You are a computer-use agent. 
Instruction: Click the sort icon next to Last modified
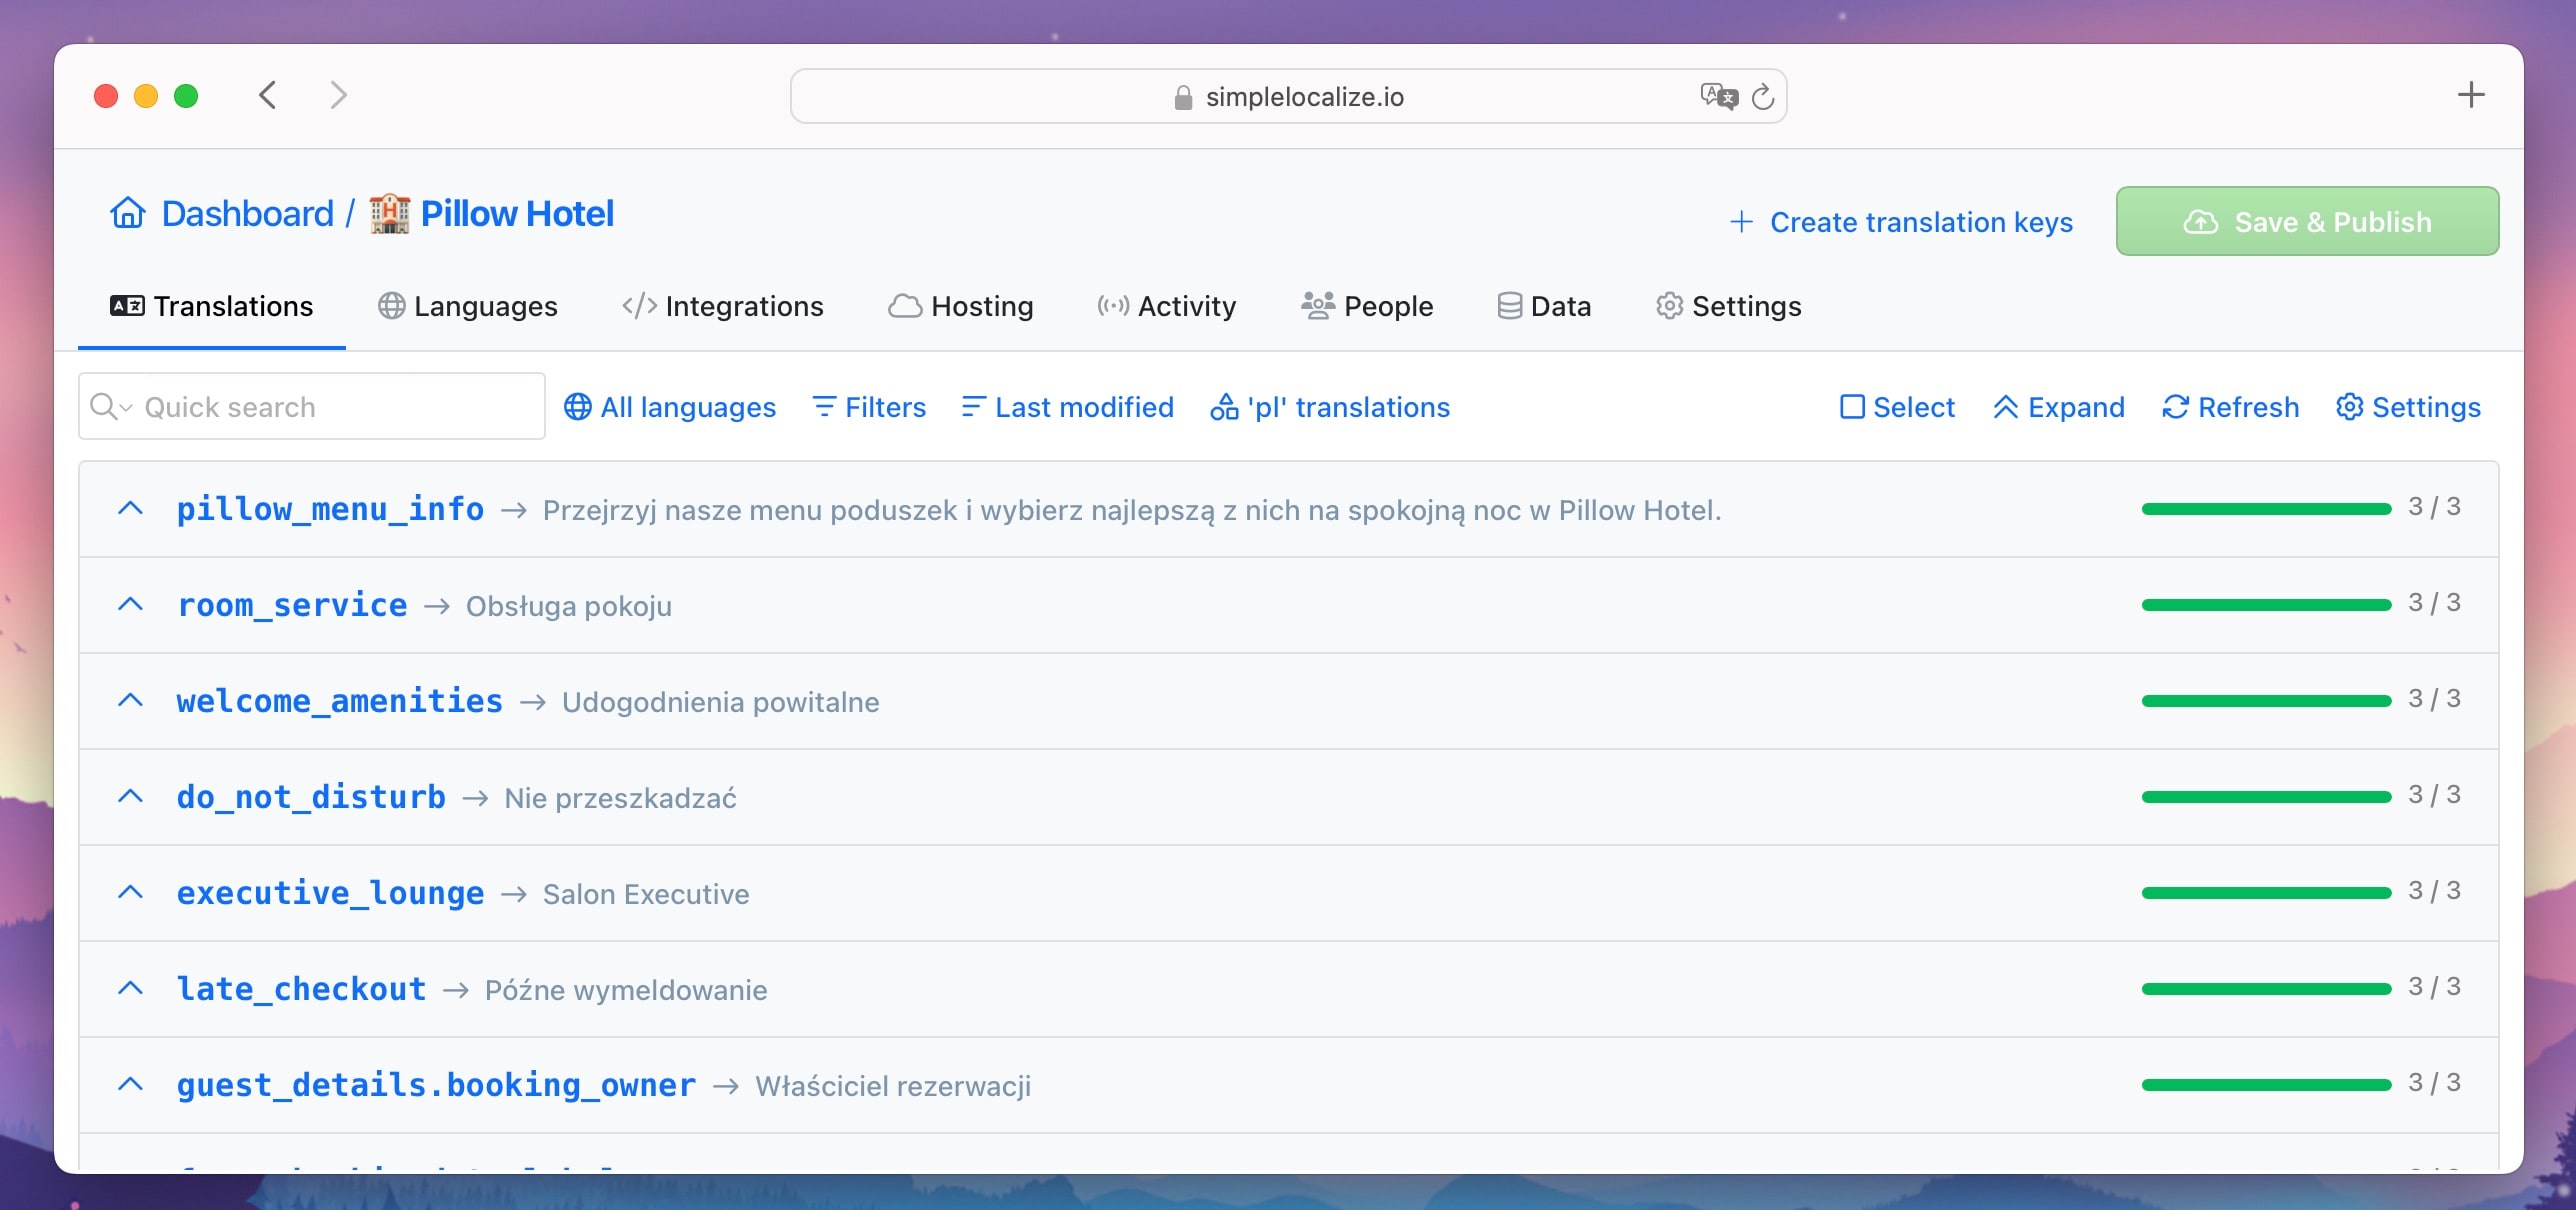[x=973, y=406]
